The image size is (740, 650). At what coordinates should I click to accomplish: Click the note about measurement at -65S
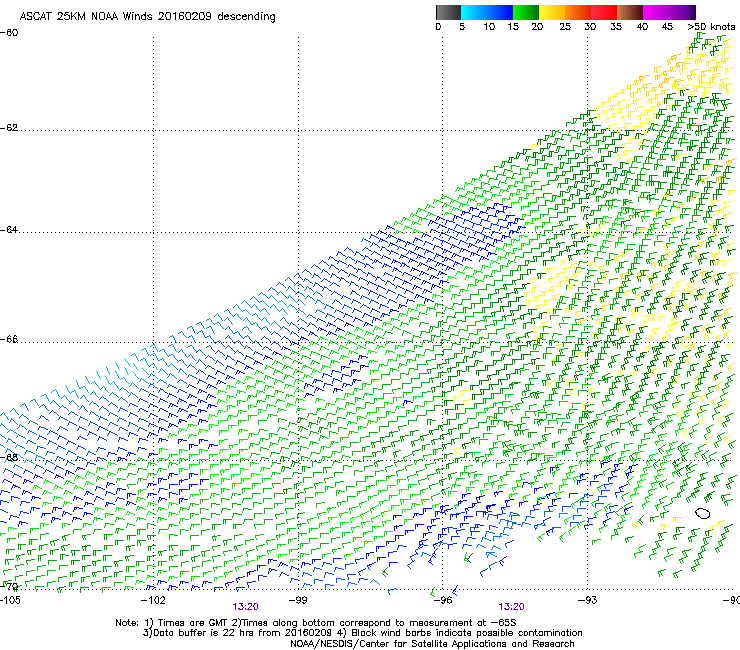(374, 623)
